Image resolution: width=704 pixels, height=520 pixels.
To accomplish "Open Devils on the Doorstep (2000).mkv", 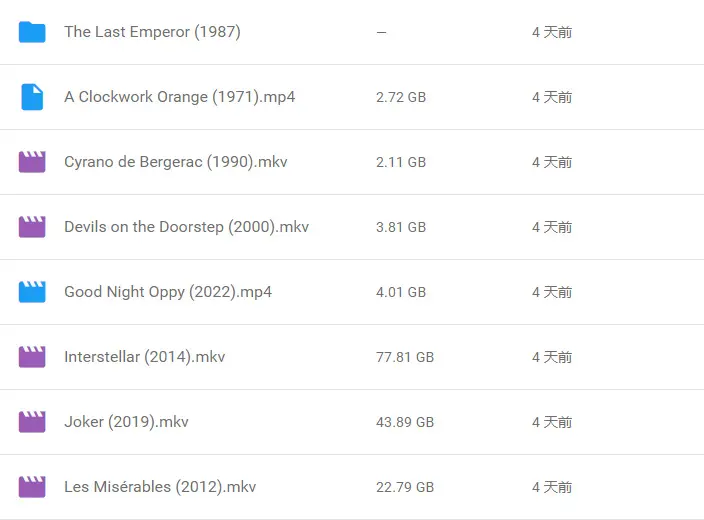I will 186,227.
